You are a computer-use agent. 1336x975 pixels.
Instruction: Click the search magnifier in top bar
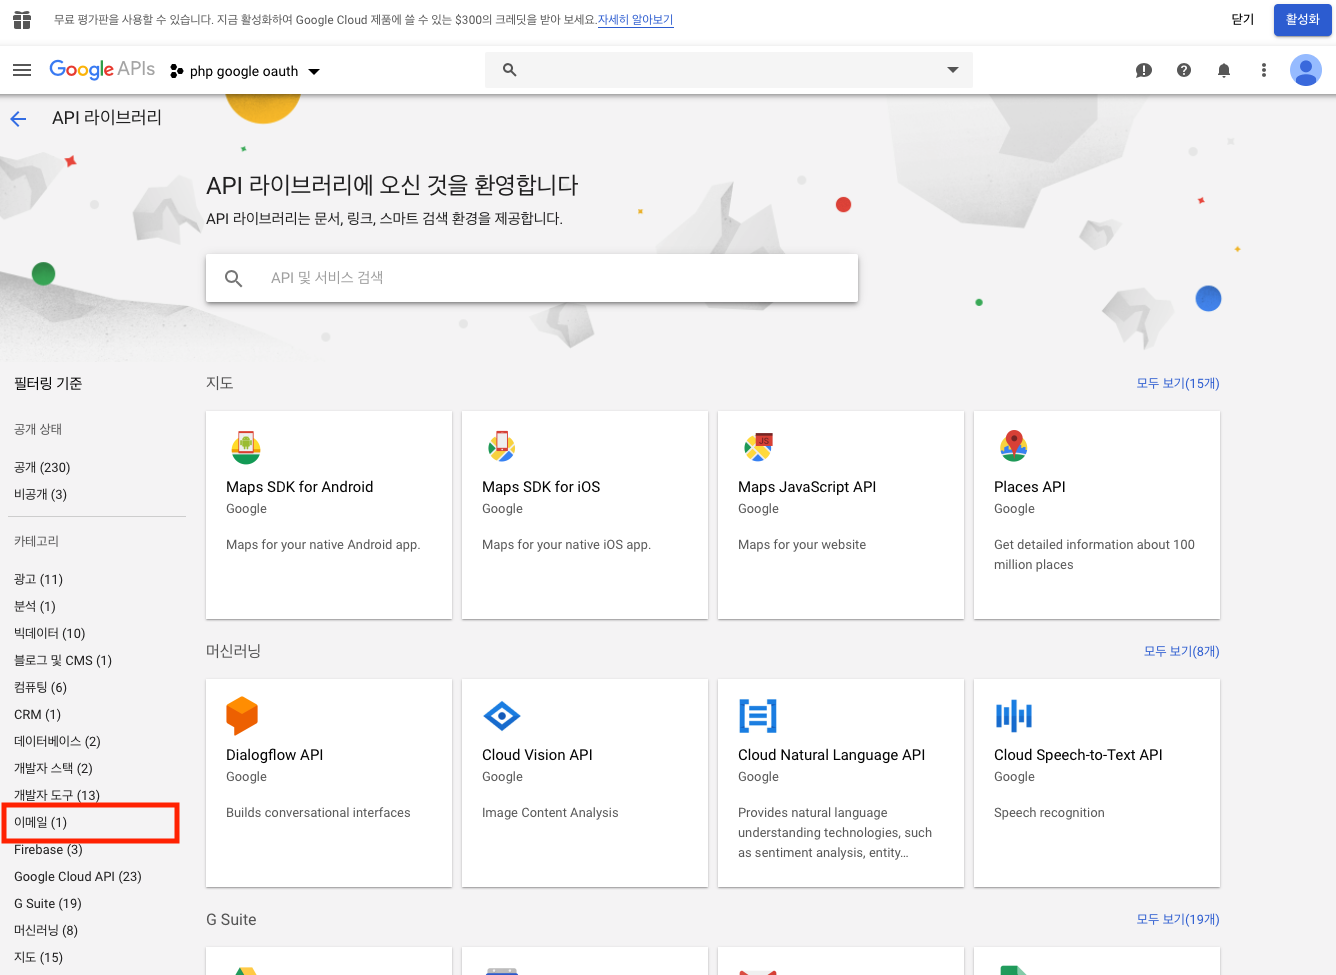click(x=509, y=70)
